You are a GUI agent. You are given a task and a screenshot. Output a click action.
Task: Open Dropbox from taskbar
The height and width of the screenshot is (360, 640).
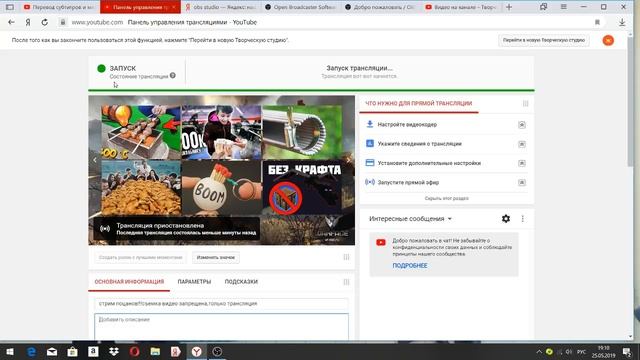[114, 352]
